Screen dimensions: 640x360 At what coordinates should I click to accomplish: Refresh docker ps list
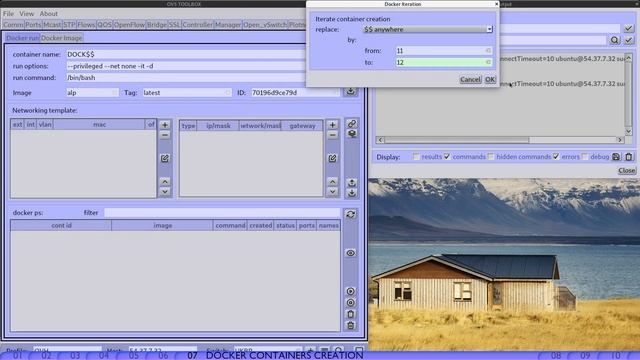[351, 214]
